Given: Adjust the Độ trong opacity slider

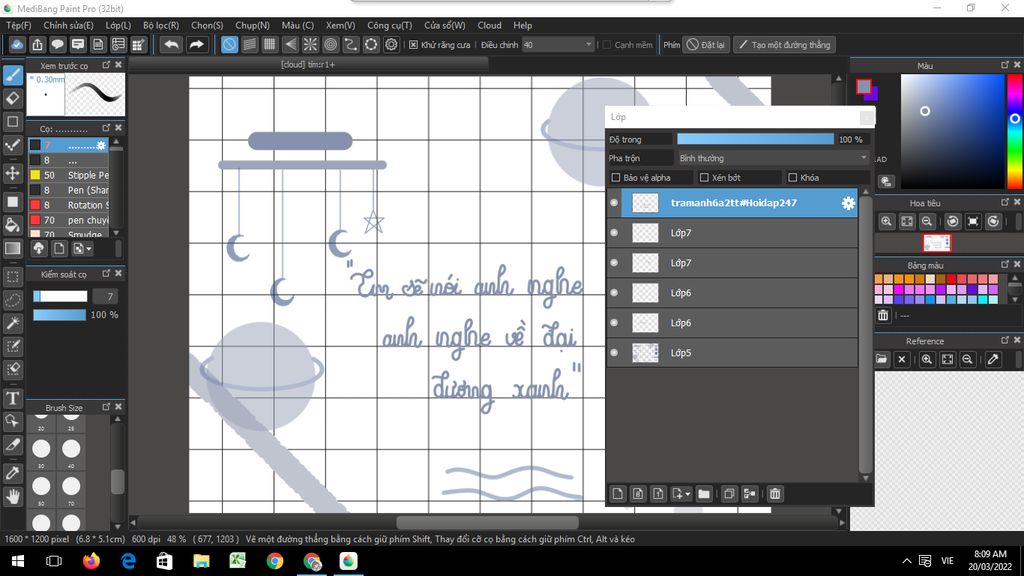Looking at the screenshot, I should click(755, 139).
